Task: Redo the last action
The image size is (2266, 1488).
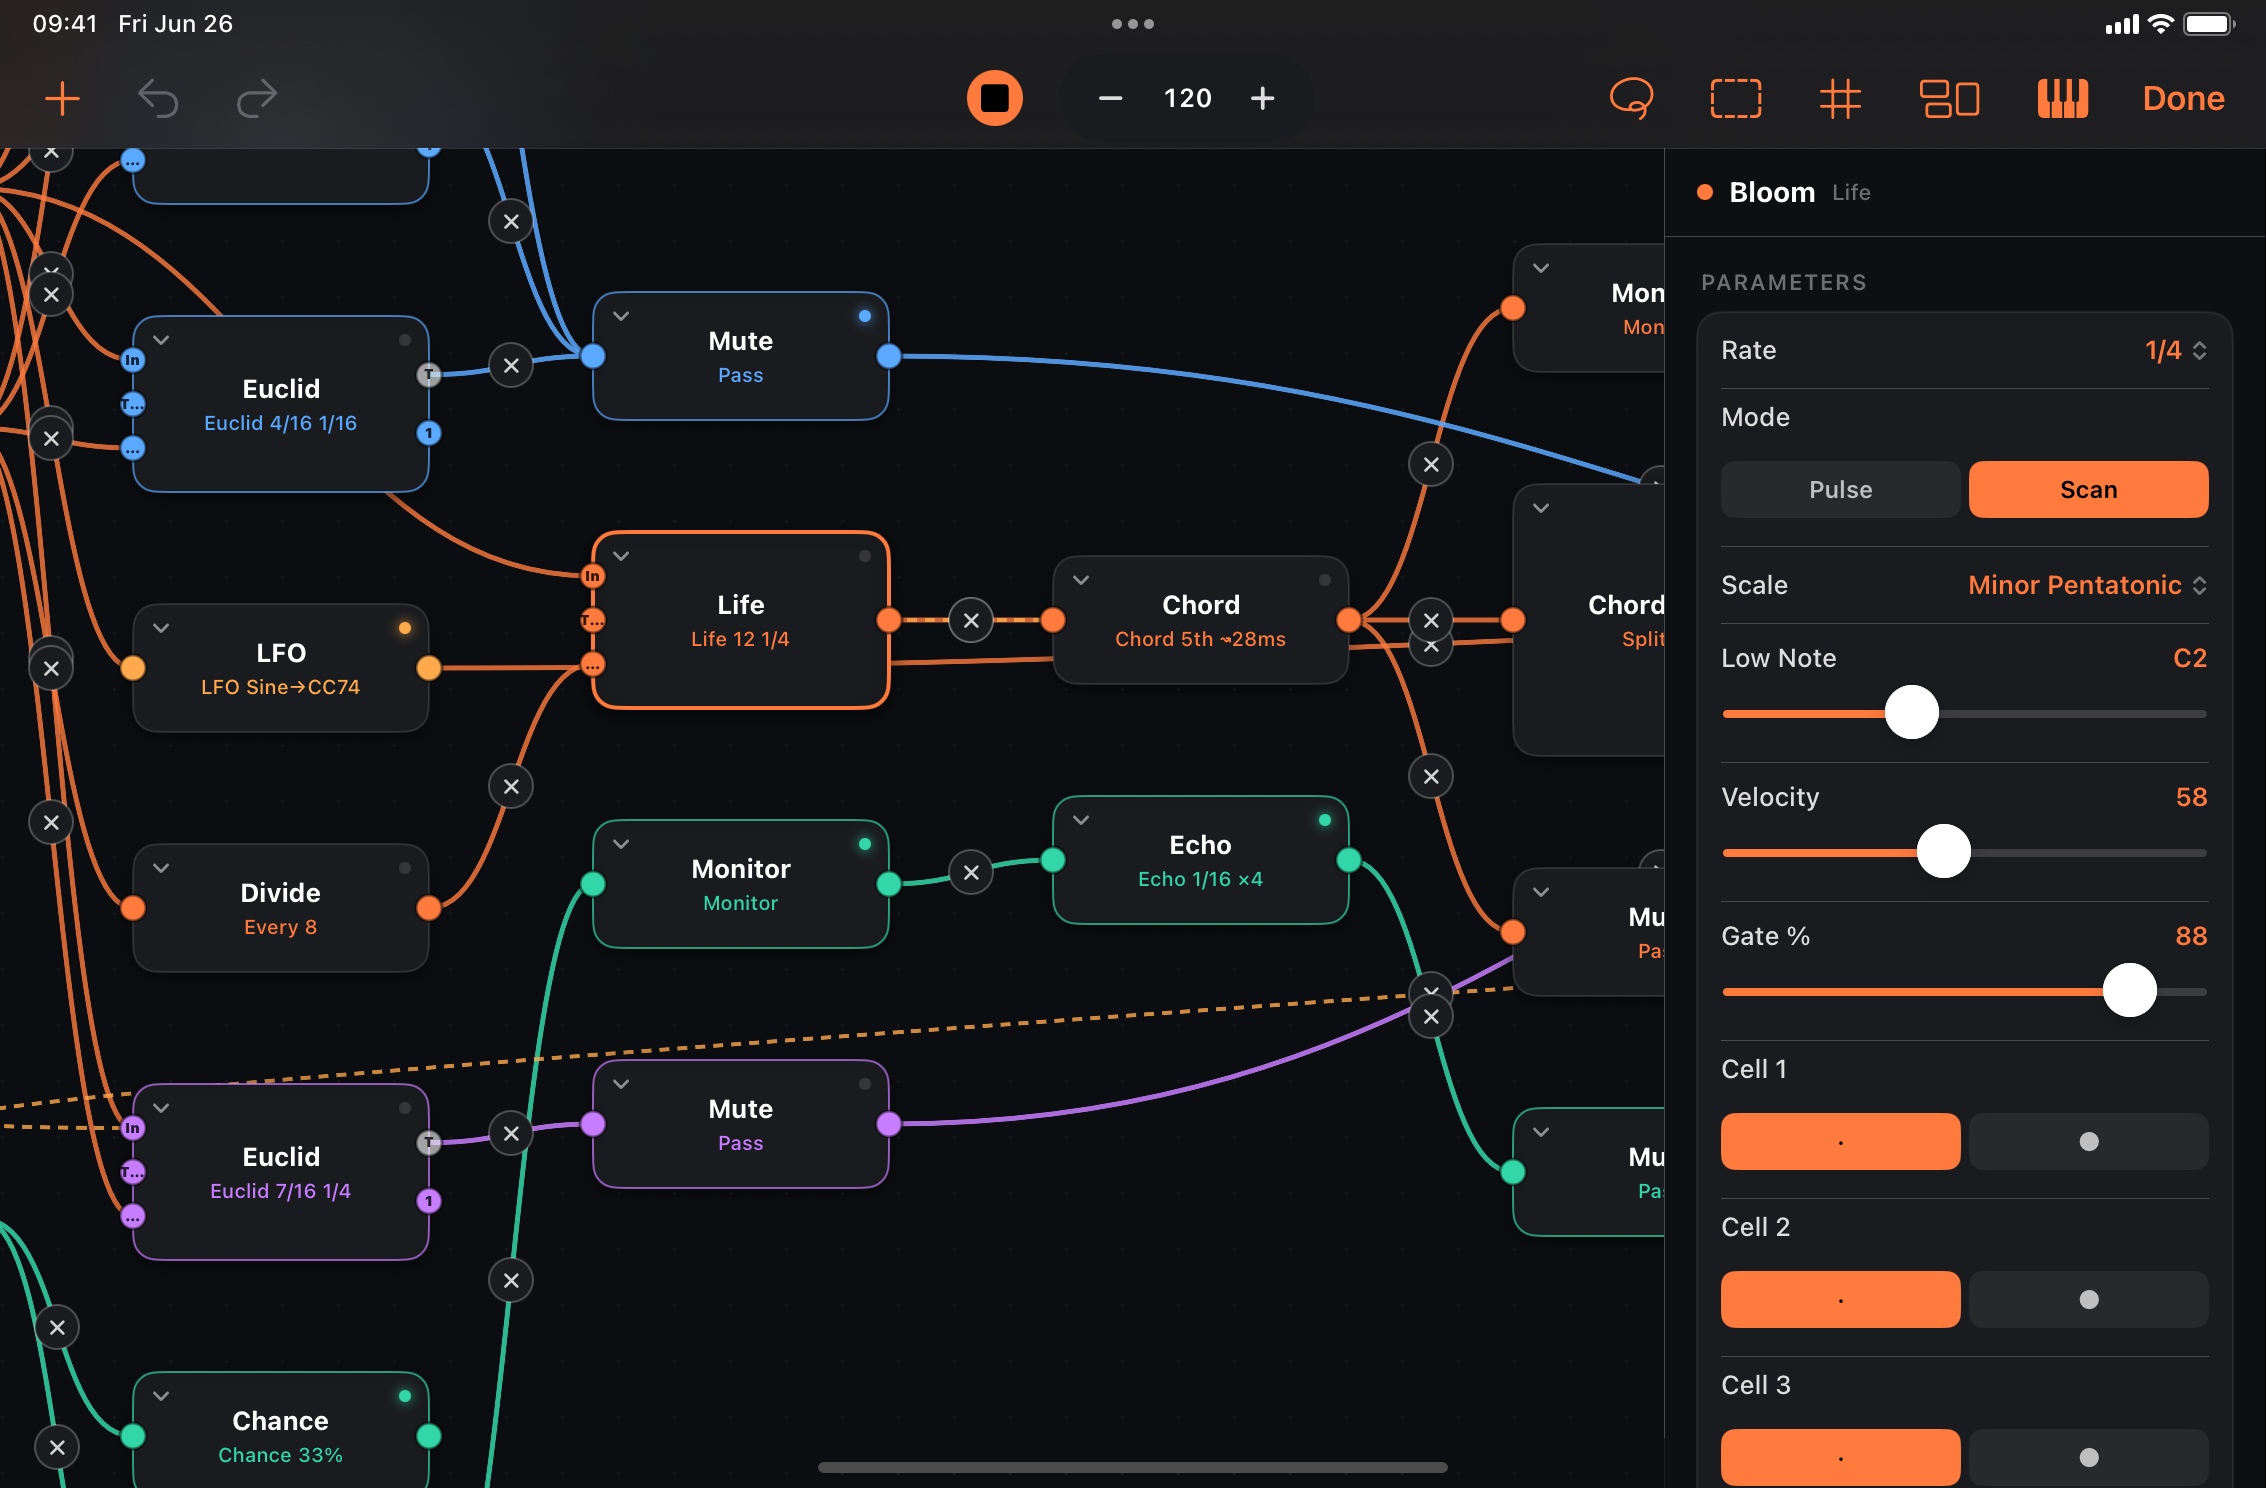Action: (256, 98)
